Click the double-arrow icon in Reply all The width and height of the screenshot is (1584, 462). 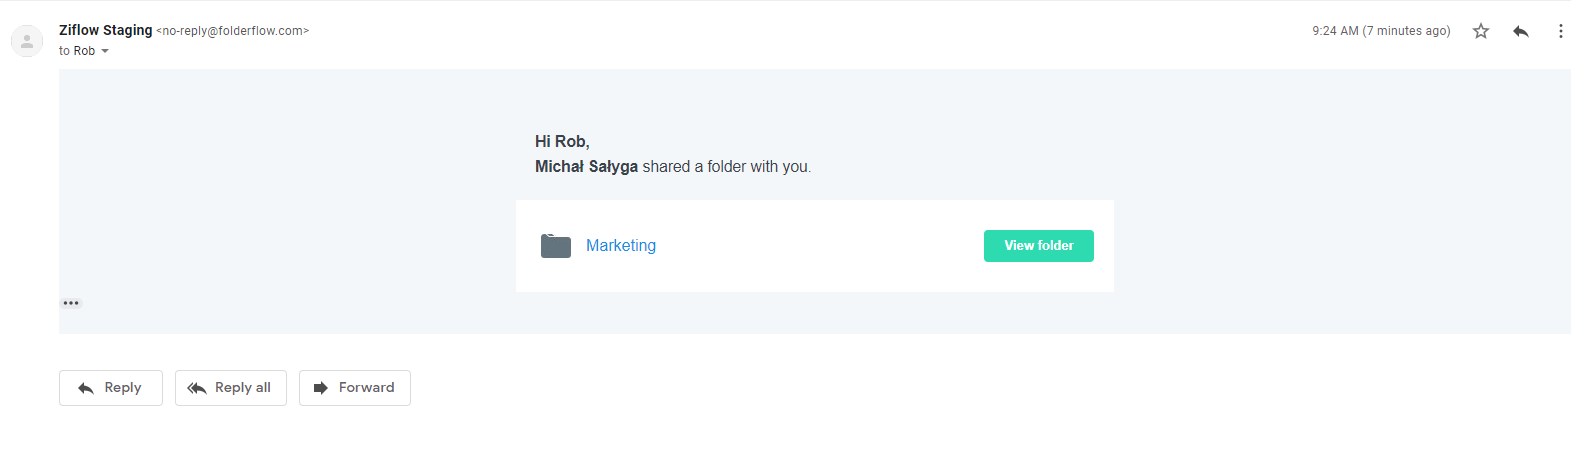pyautogui.click(x=197, y=388)
